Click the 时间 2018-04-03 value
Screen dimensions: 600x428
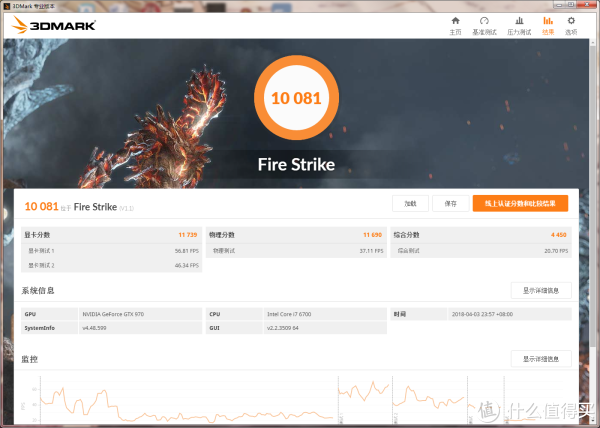tap(482, 314)
